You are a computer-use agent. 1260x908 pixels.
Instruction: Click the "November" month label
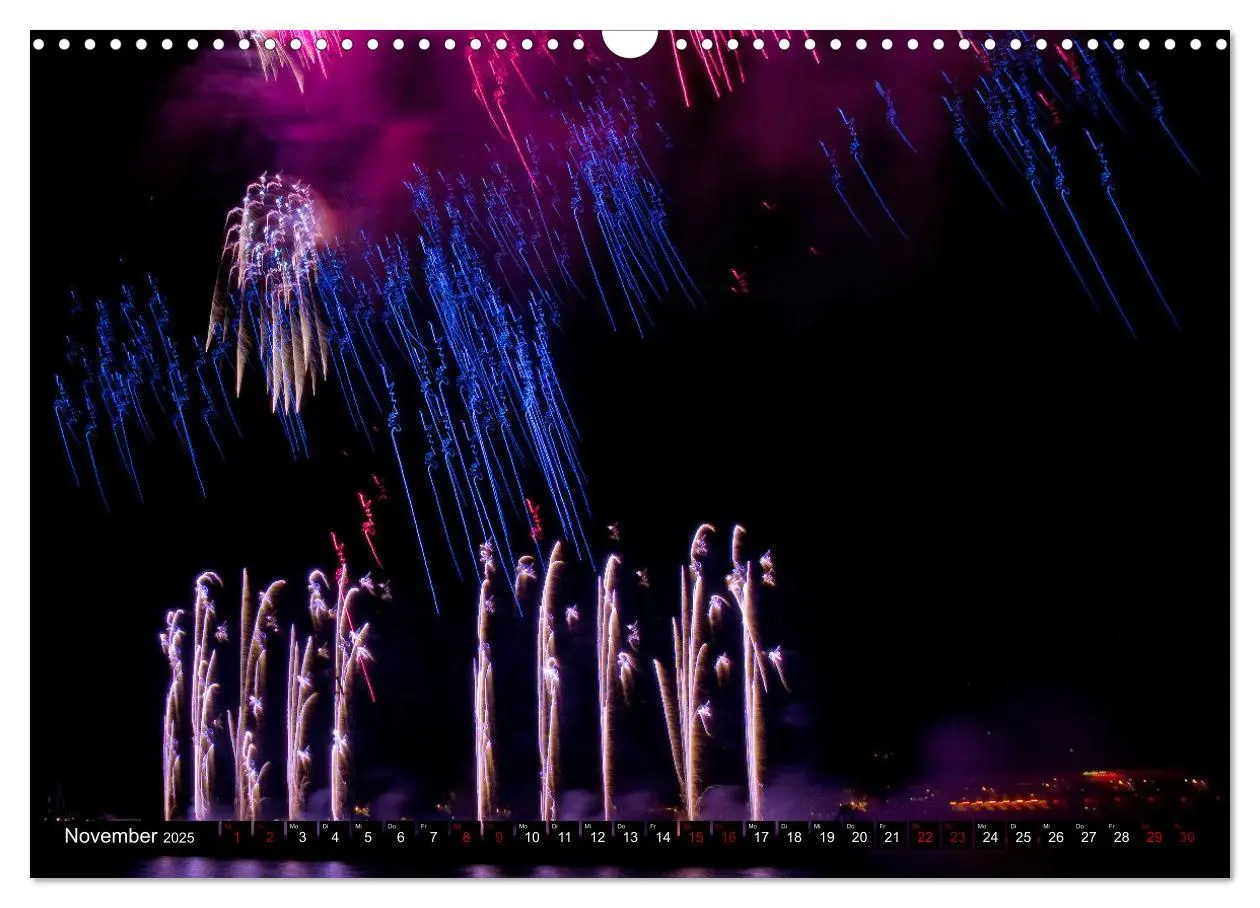[111, 836]
